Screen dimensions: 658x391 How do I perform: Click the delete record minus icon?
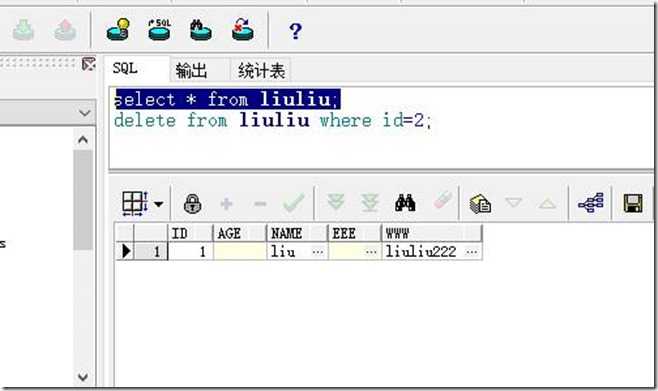260,204
